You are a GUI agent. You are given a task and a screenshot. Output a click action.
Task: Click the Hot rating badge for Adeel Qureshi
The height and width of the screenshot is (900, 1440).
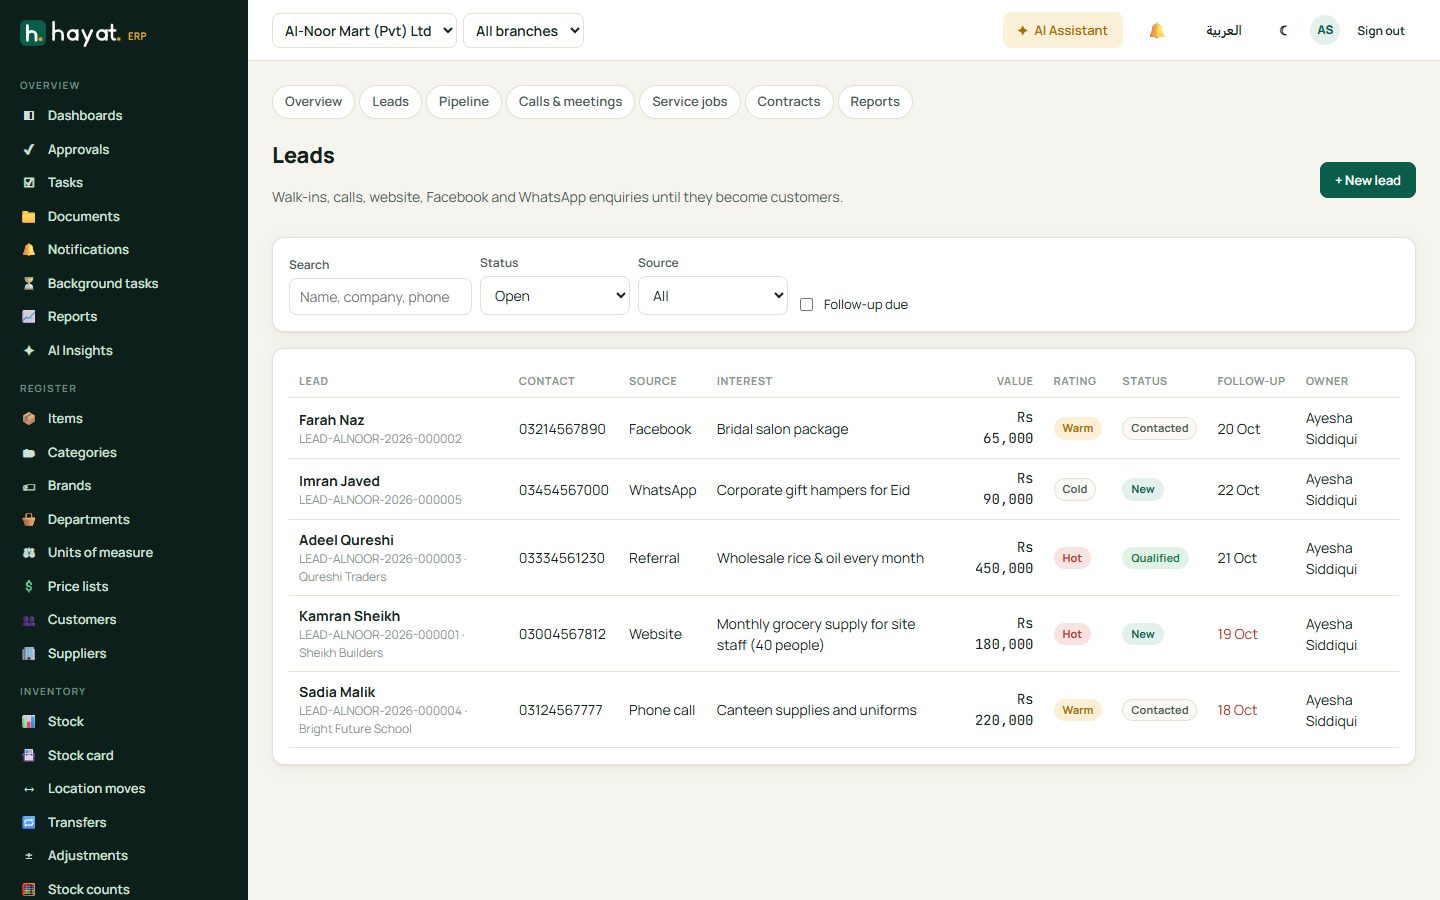click(1072, 558)
